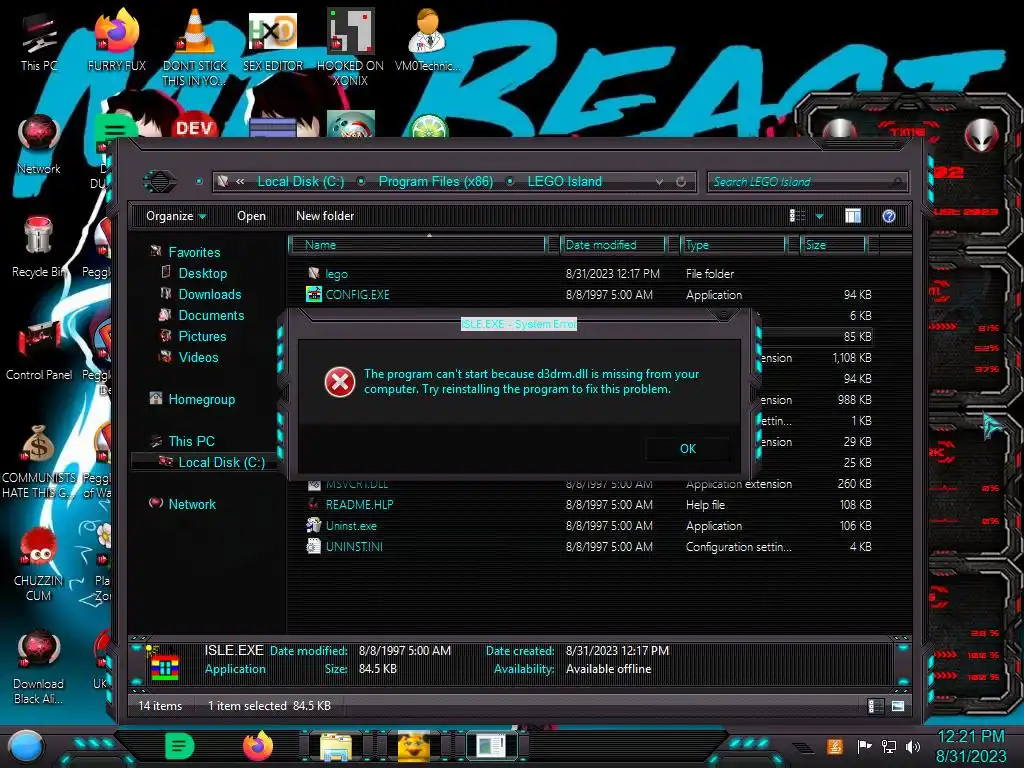Expand the view options dropdown arrow
The image size is (1024, 768).
click(820, 216)
